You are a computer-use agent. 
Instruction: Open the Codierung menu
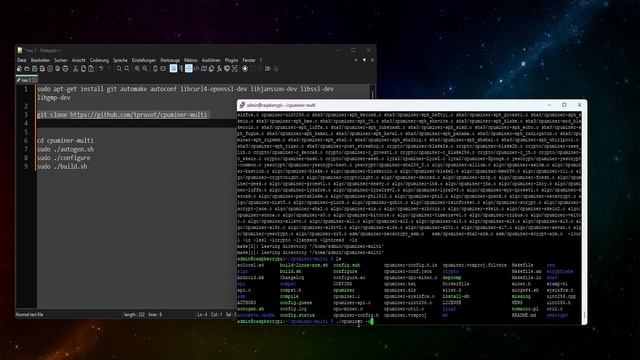[99, 60]
